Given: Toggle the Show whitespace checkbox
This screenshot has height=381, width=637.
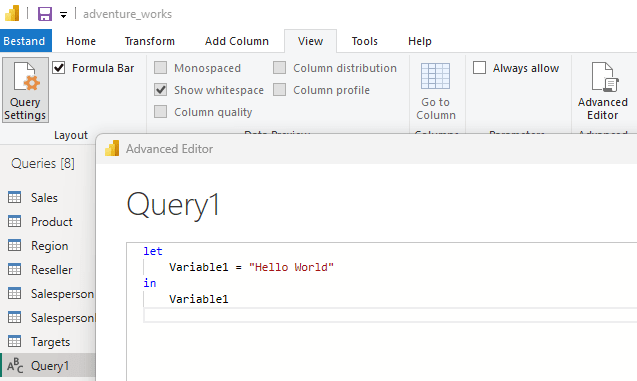Looking at the screenshot, I should 160,90.
